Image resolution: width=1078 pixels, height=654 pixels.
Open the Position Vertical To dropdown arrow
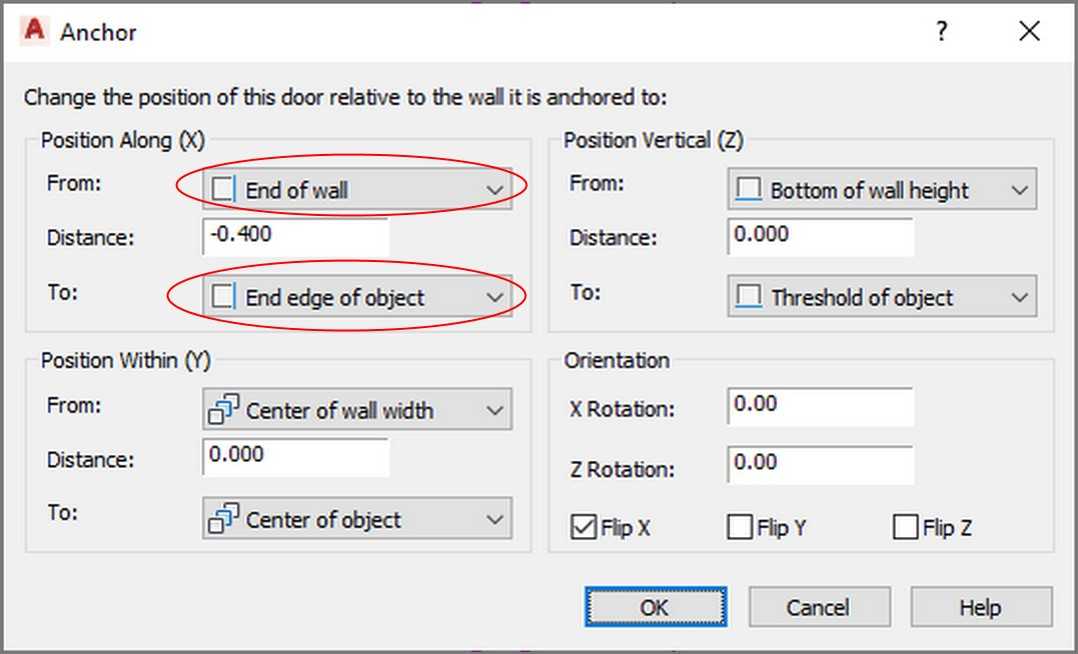1019,297
